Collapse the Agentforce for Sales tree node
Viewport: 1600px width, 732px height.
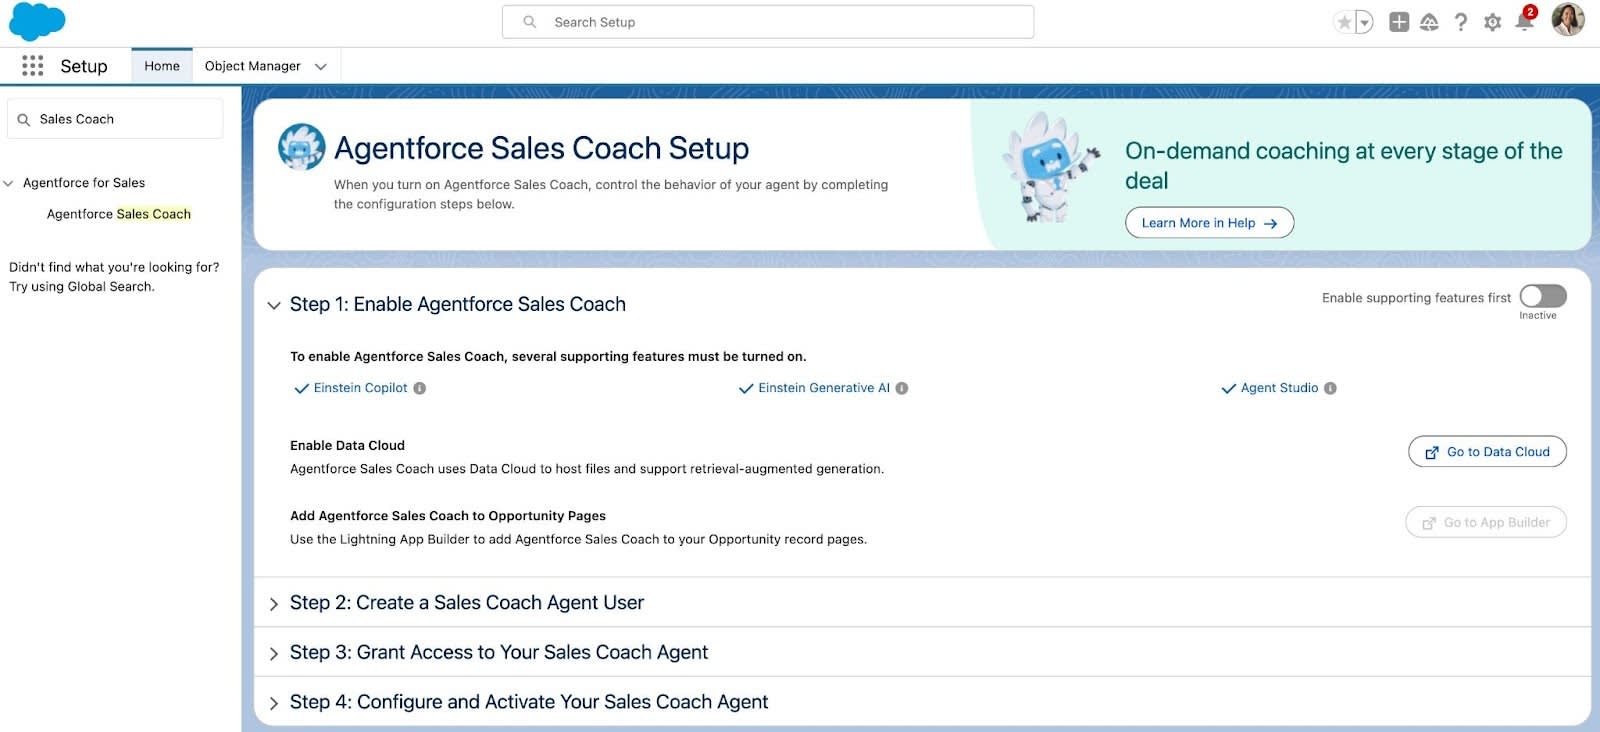[x=8, y=183]
